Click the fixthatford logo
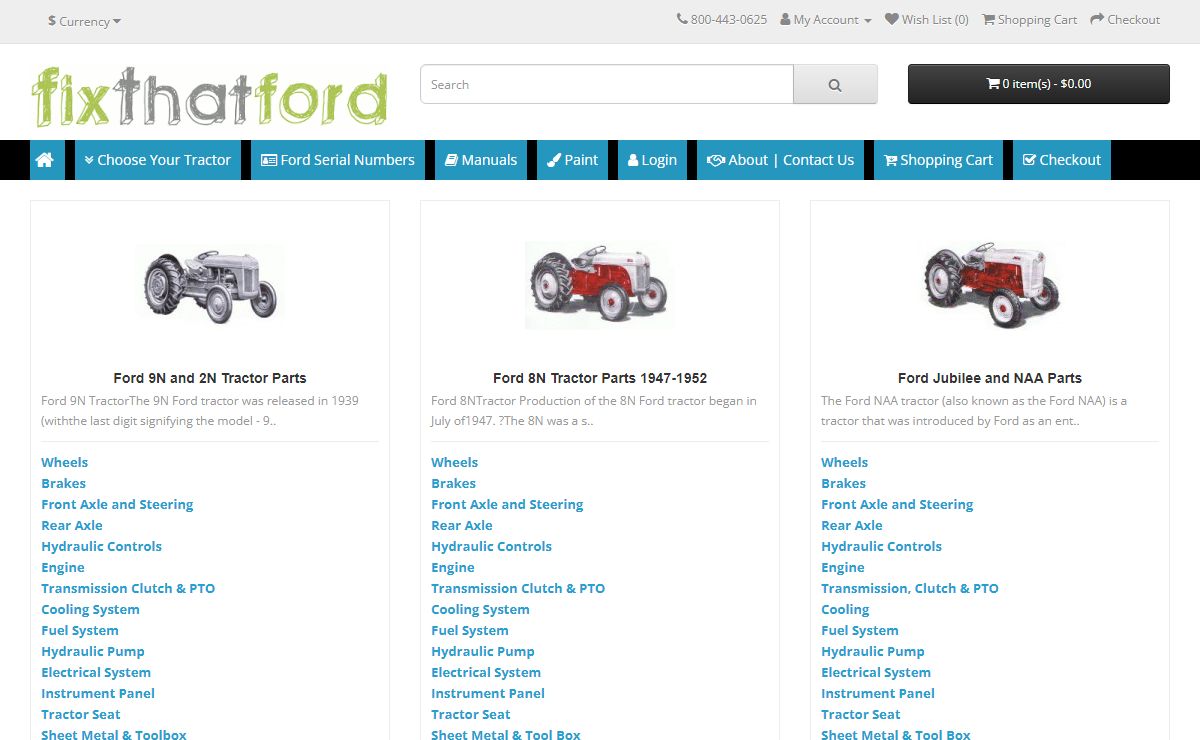 [x=209, y=96]
